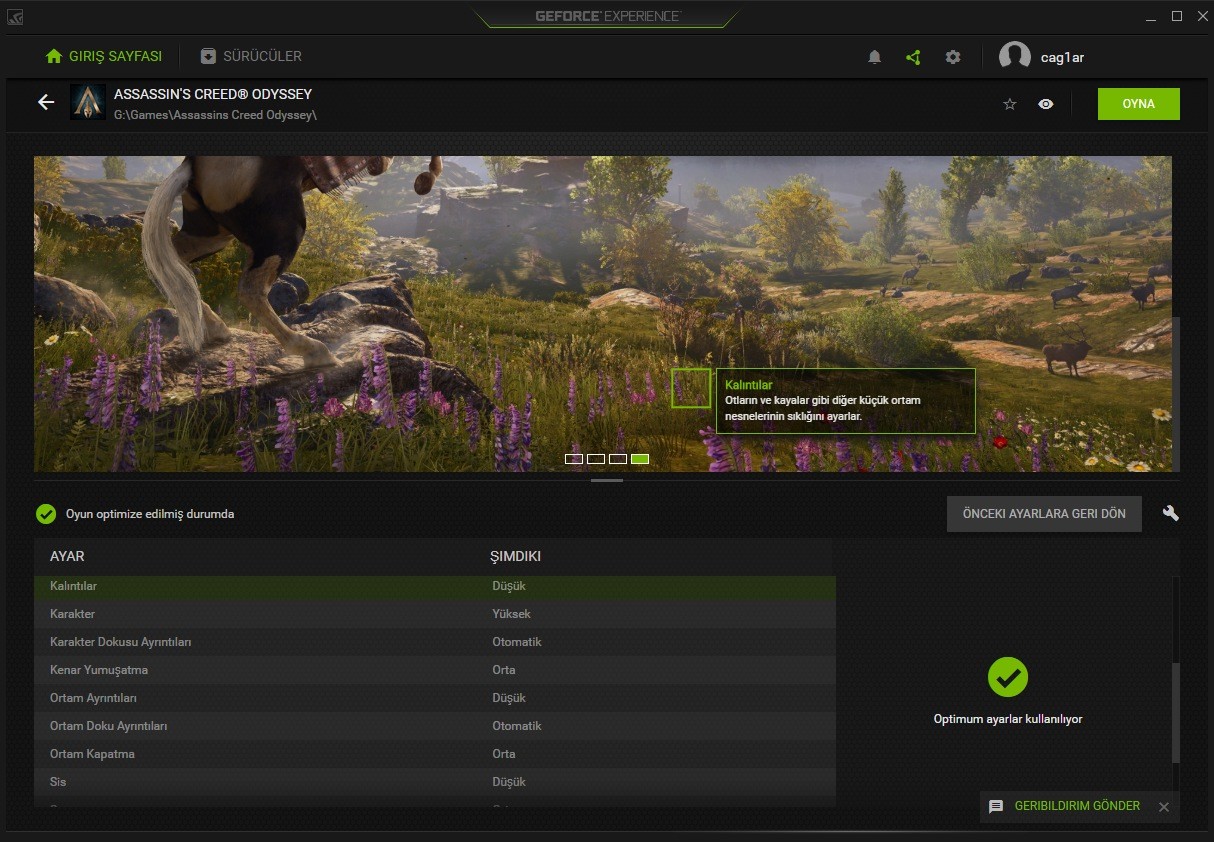The width and height of the screenshot is (1214, 842).
Task: Close the feedback bar
Action: click(x=1163, y=807)
